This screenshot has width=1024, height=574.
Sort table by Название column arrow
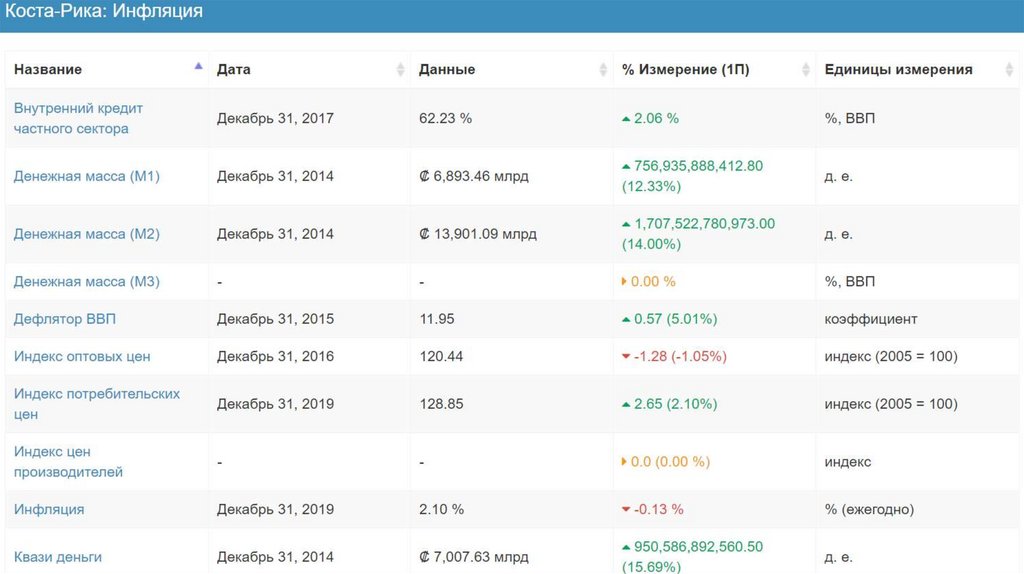[198, 67]
